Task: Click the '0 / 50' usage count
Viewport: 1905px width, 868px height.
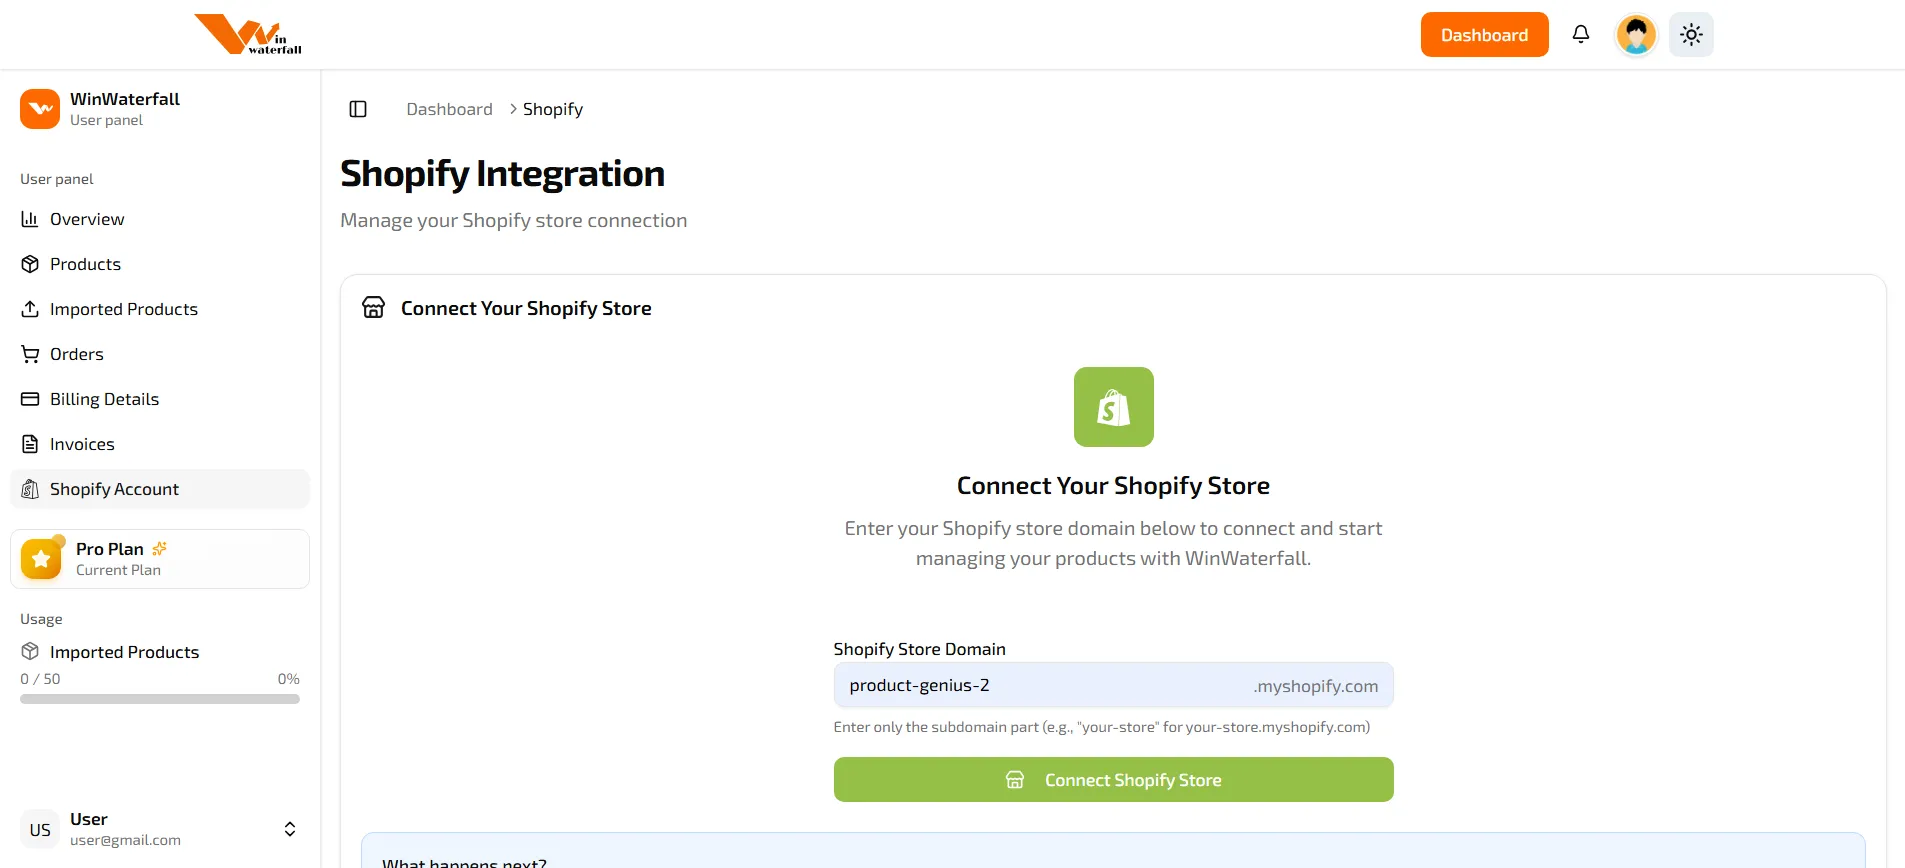Action: coord(40,678)
